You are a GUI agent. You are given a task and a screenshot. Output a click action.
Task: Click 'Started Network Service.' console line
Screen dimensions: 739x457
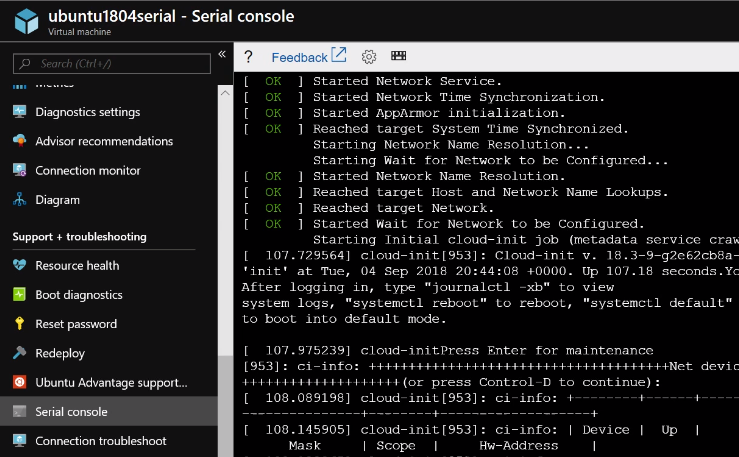coord(407,81)
